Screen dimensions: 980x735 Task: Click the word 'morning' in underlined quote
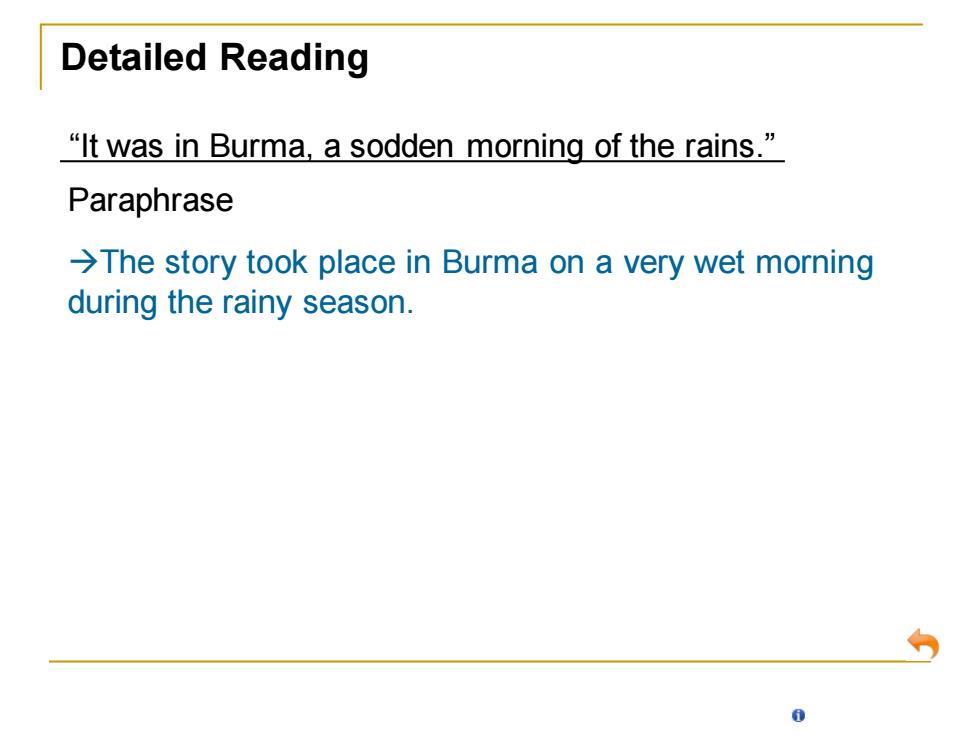coord(525,148)
